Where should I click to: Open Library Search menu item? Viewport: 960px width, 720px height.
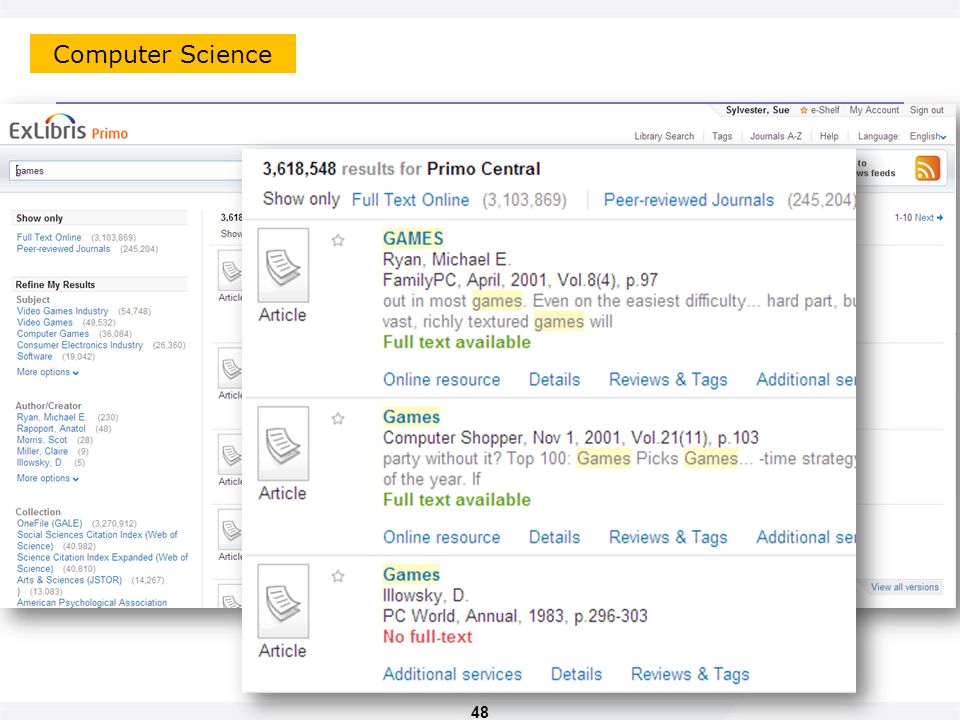pos(664,137)
